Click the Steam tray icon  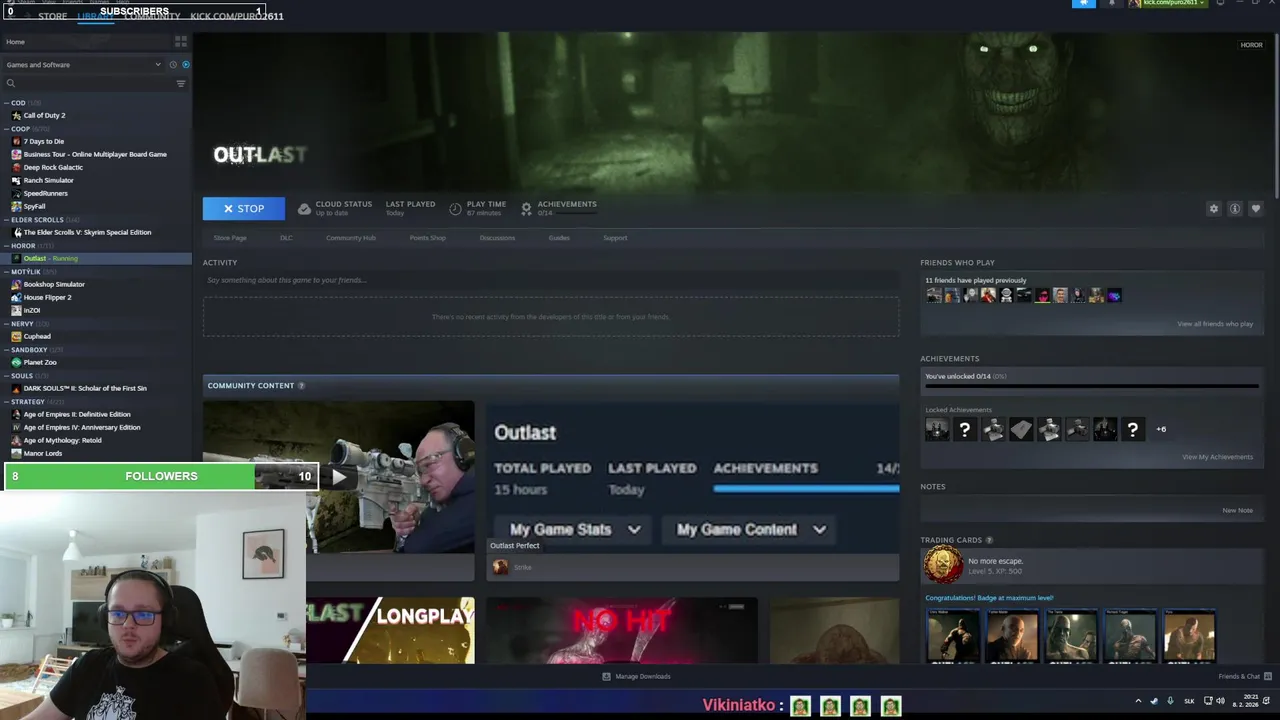click(1154, 701)
